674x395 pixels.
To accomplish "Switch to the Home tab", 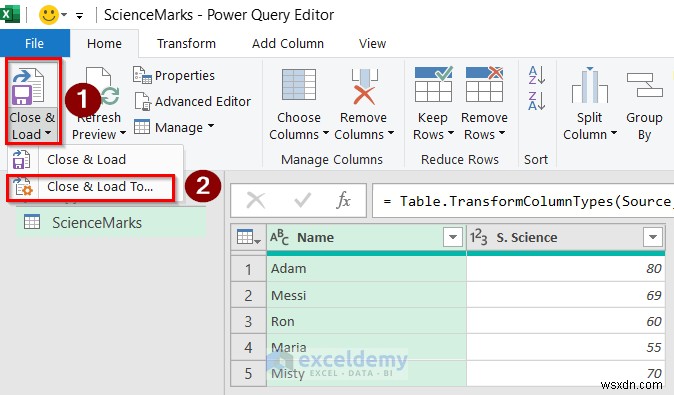I will [104, 43].
